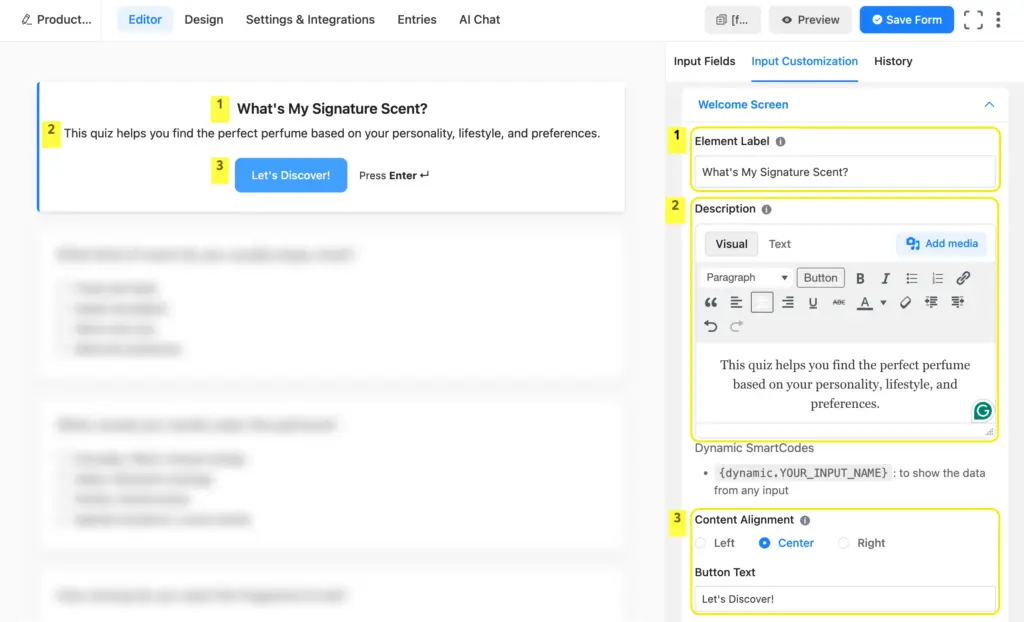Toggle italic formatting in description editor
The image size is (1024, 622).
886,278
